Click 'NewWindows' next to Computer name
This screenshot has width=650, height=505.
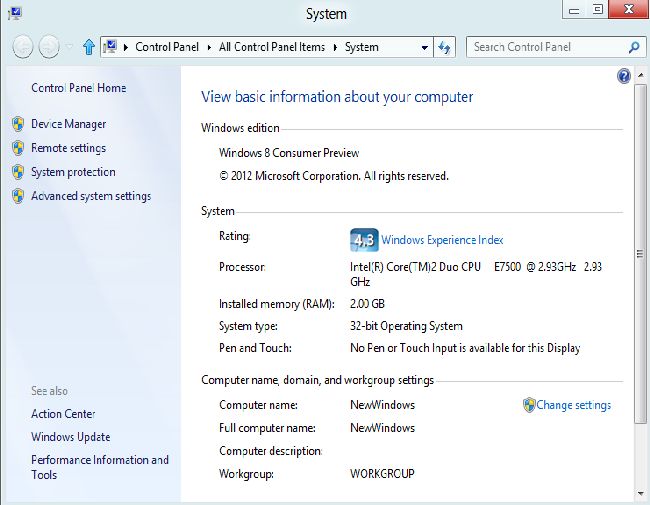point(382,405)
